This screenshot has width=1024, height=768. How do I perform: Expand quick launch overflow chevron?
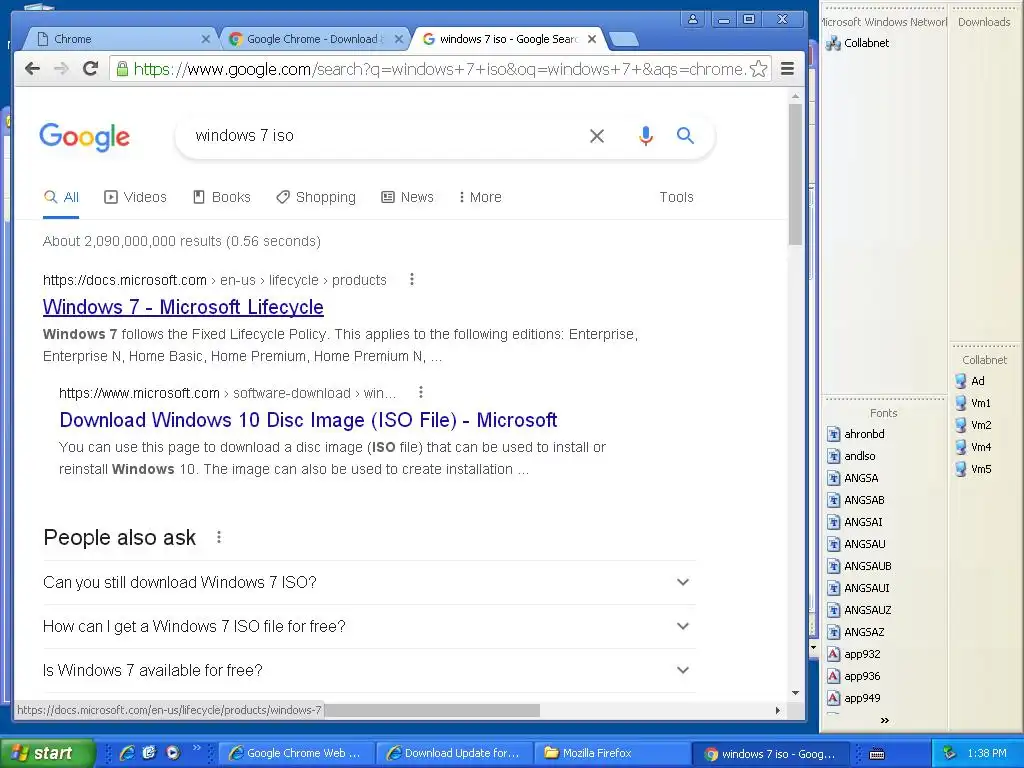(196, 748)
